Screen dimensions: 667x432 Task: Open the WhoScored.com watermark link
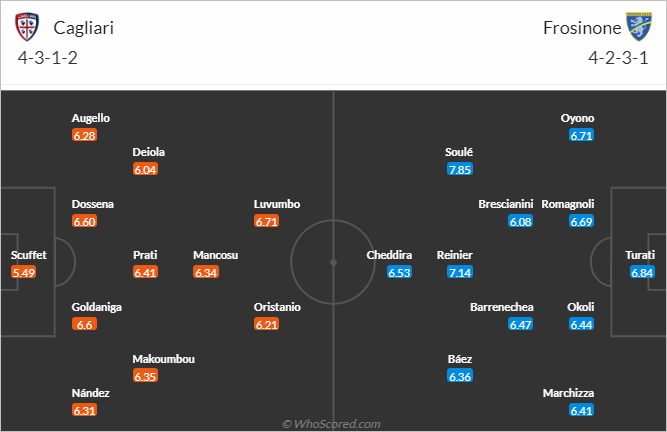coord(331,424)
